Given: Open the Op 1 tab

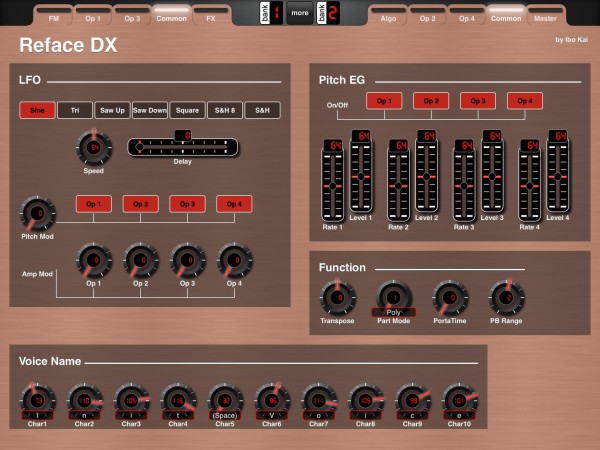Looking at the screenshot, I should click(x=93, y=16).
